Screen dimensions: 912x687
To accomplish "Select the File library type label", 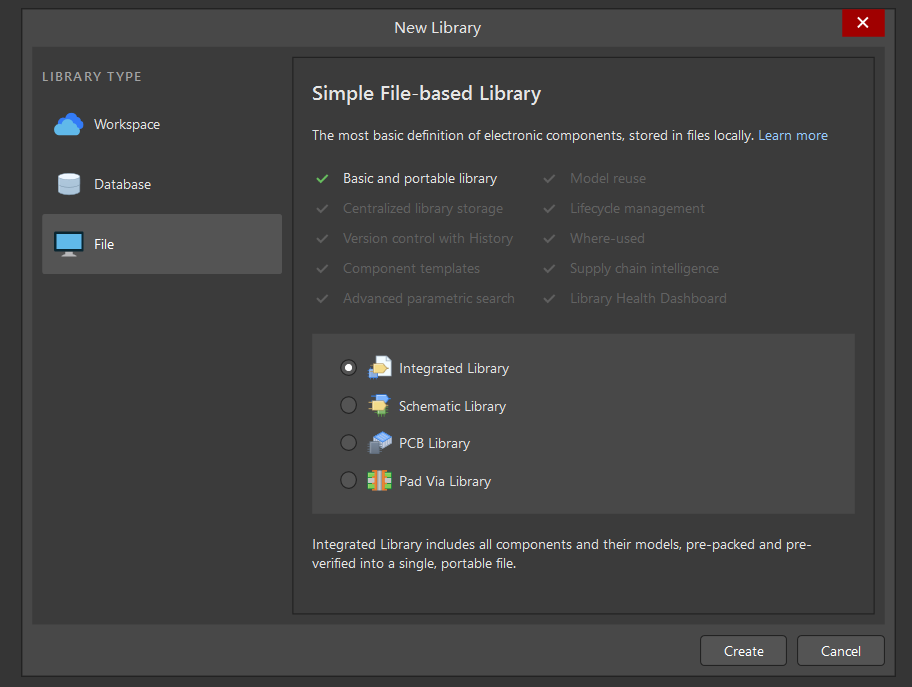I will [x=104, y=244].
